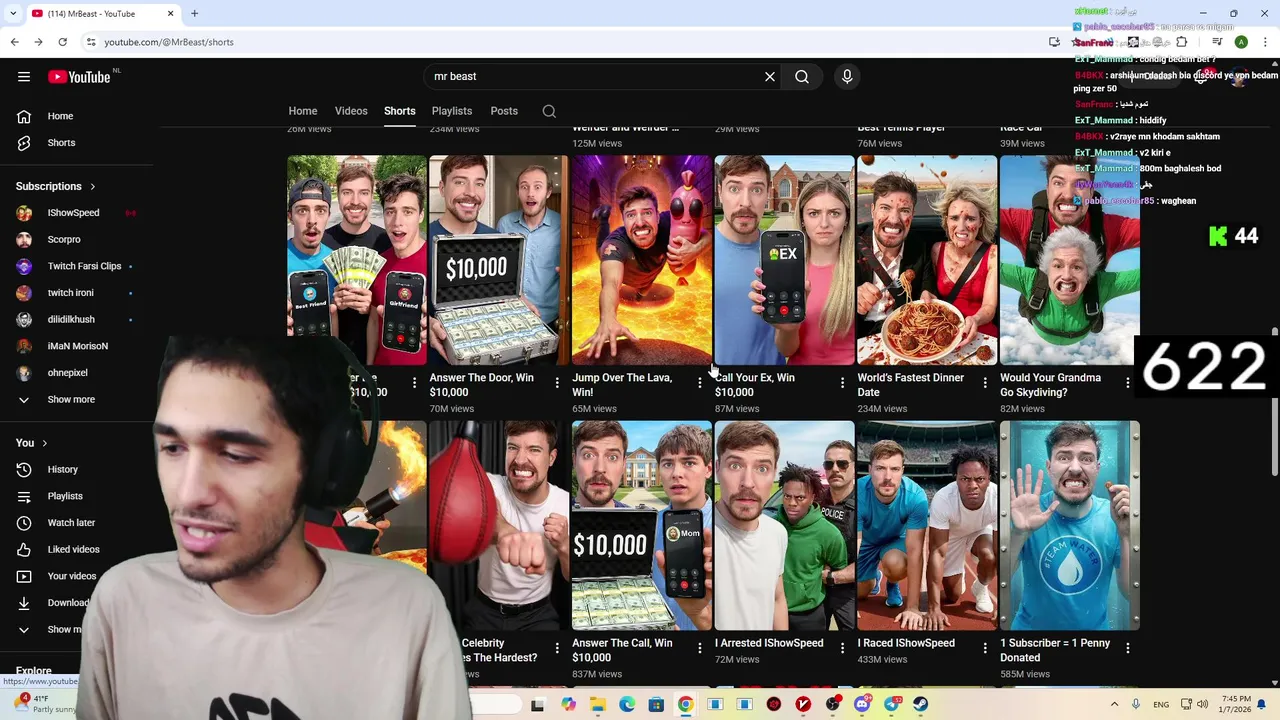Open the Chrome three-dot menu
Screen dimensions: 1280x720
(x=1265, y=42)
